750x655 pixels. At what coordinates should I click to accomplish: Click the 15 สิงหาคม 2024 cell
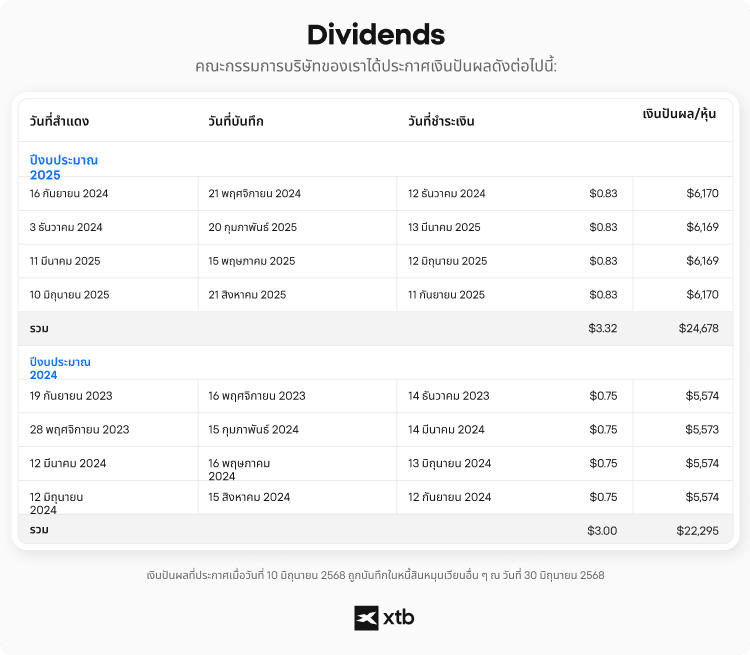point(249,497)
